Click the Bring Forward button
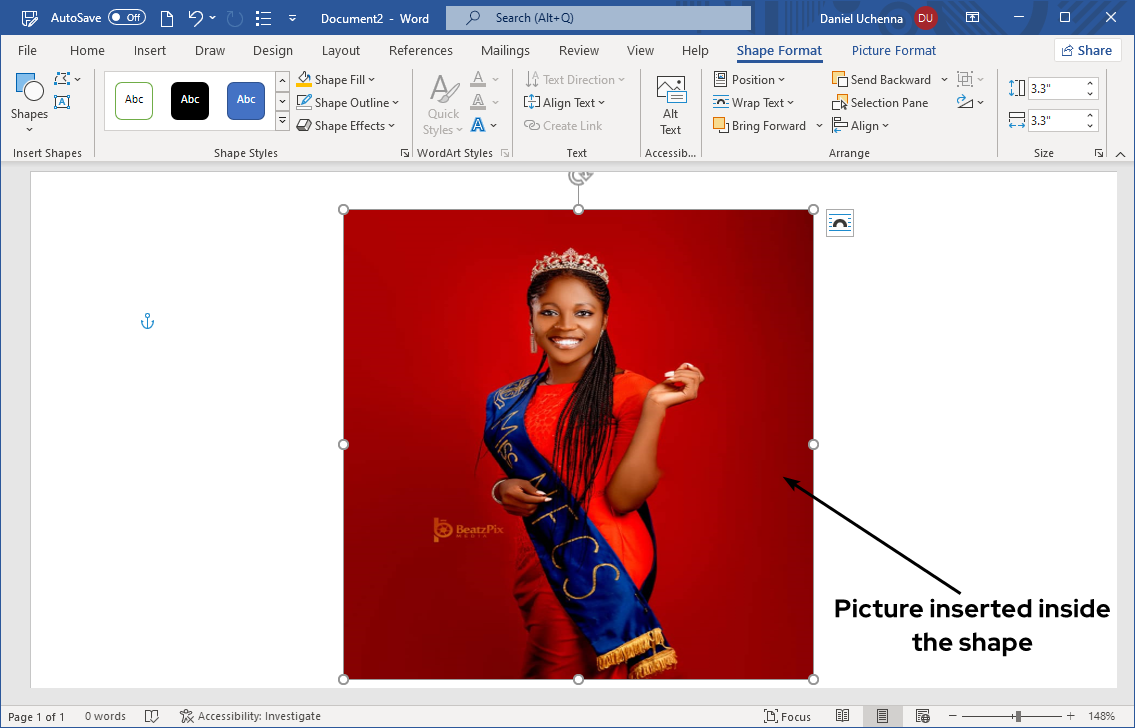This screenshot has width=1135, height=728. click(x=759, y=126)
